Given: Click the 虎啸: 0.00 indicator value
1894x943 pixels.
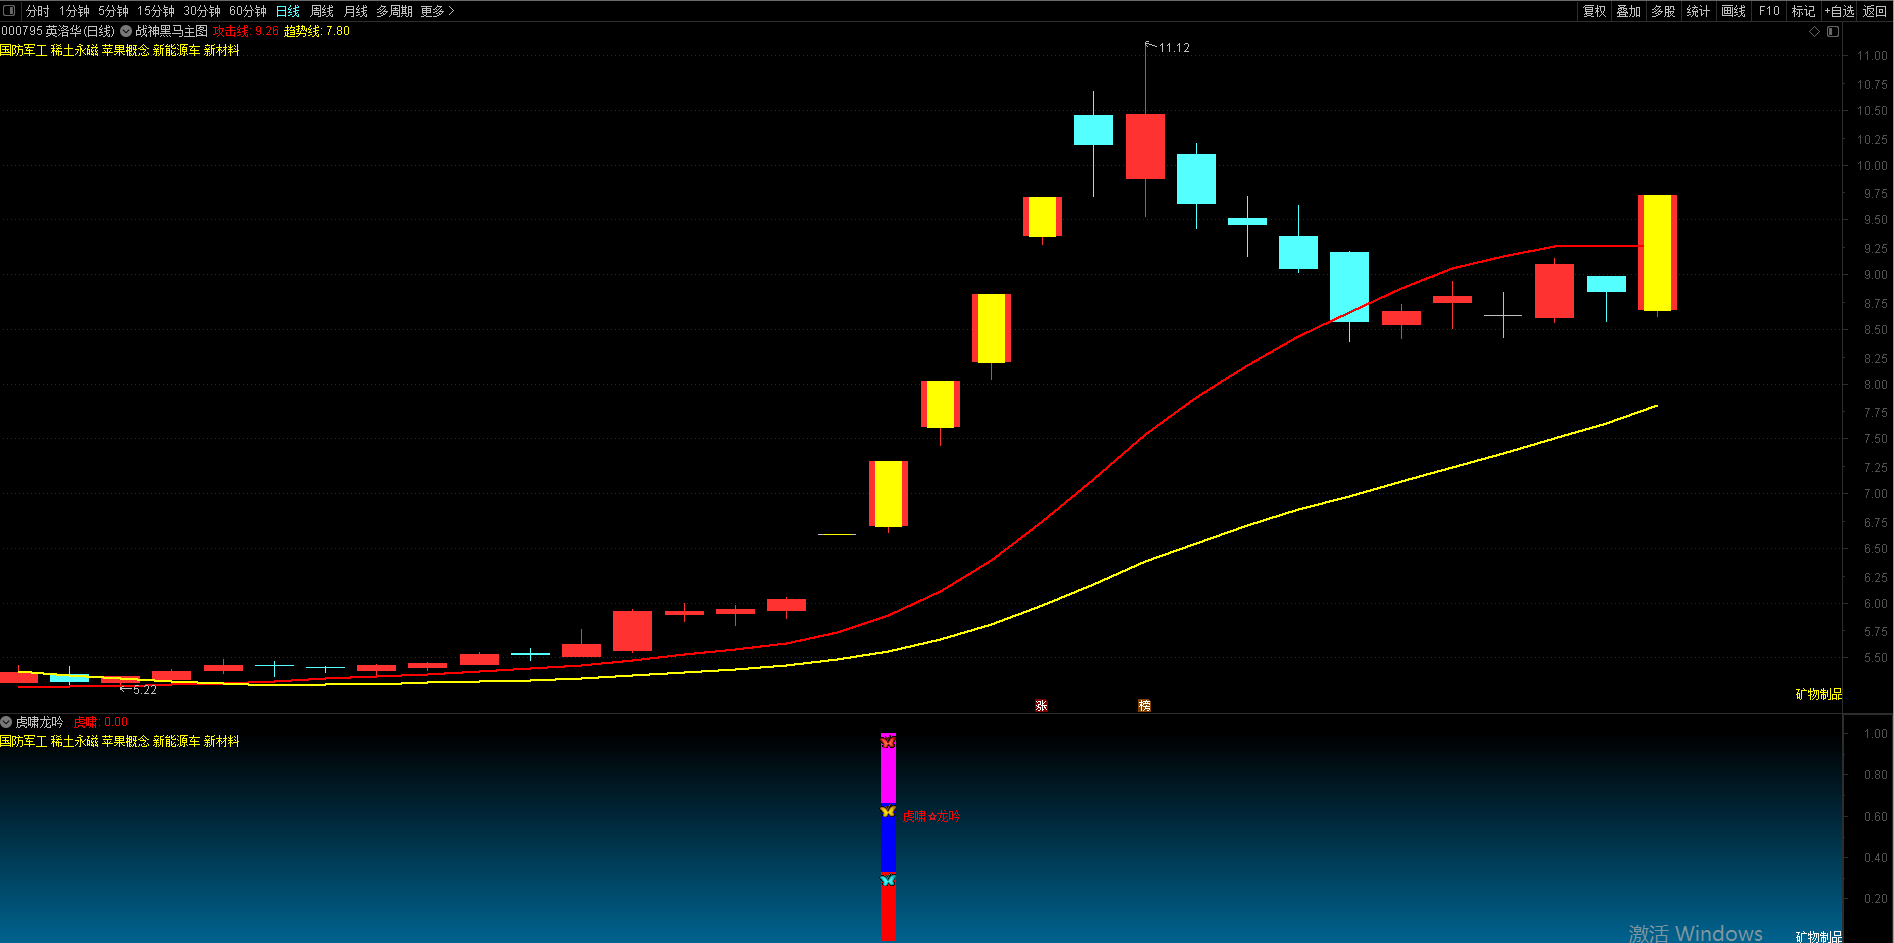Looking at the screenshot, I should click(101, 722).
